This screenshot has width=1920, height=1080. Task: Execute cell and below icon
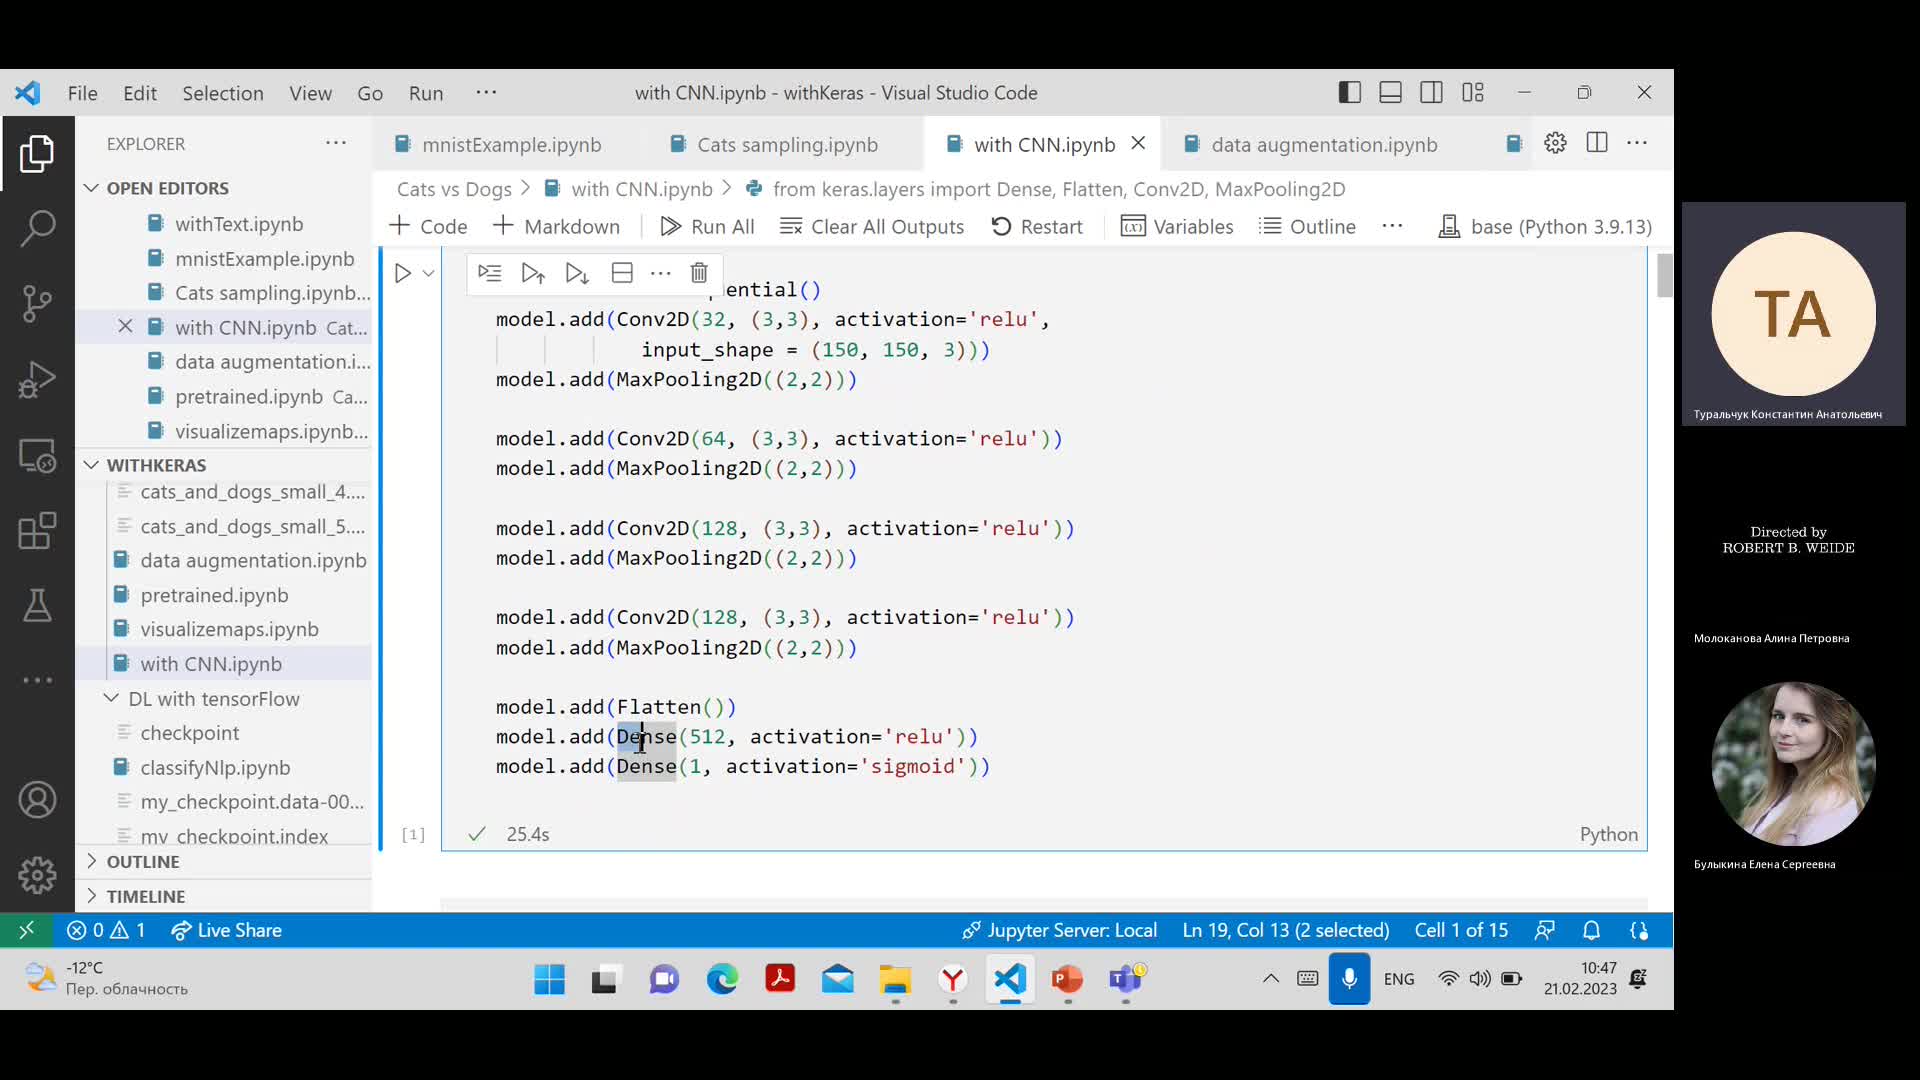click(577, 273)
